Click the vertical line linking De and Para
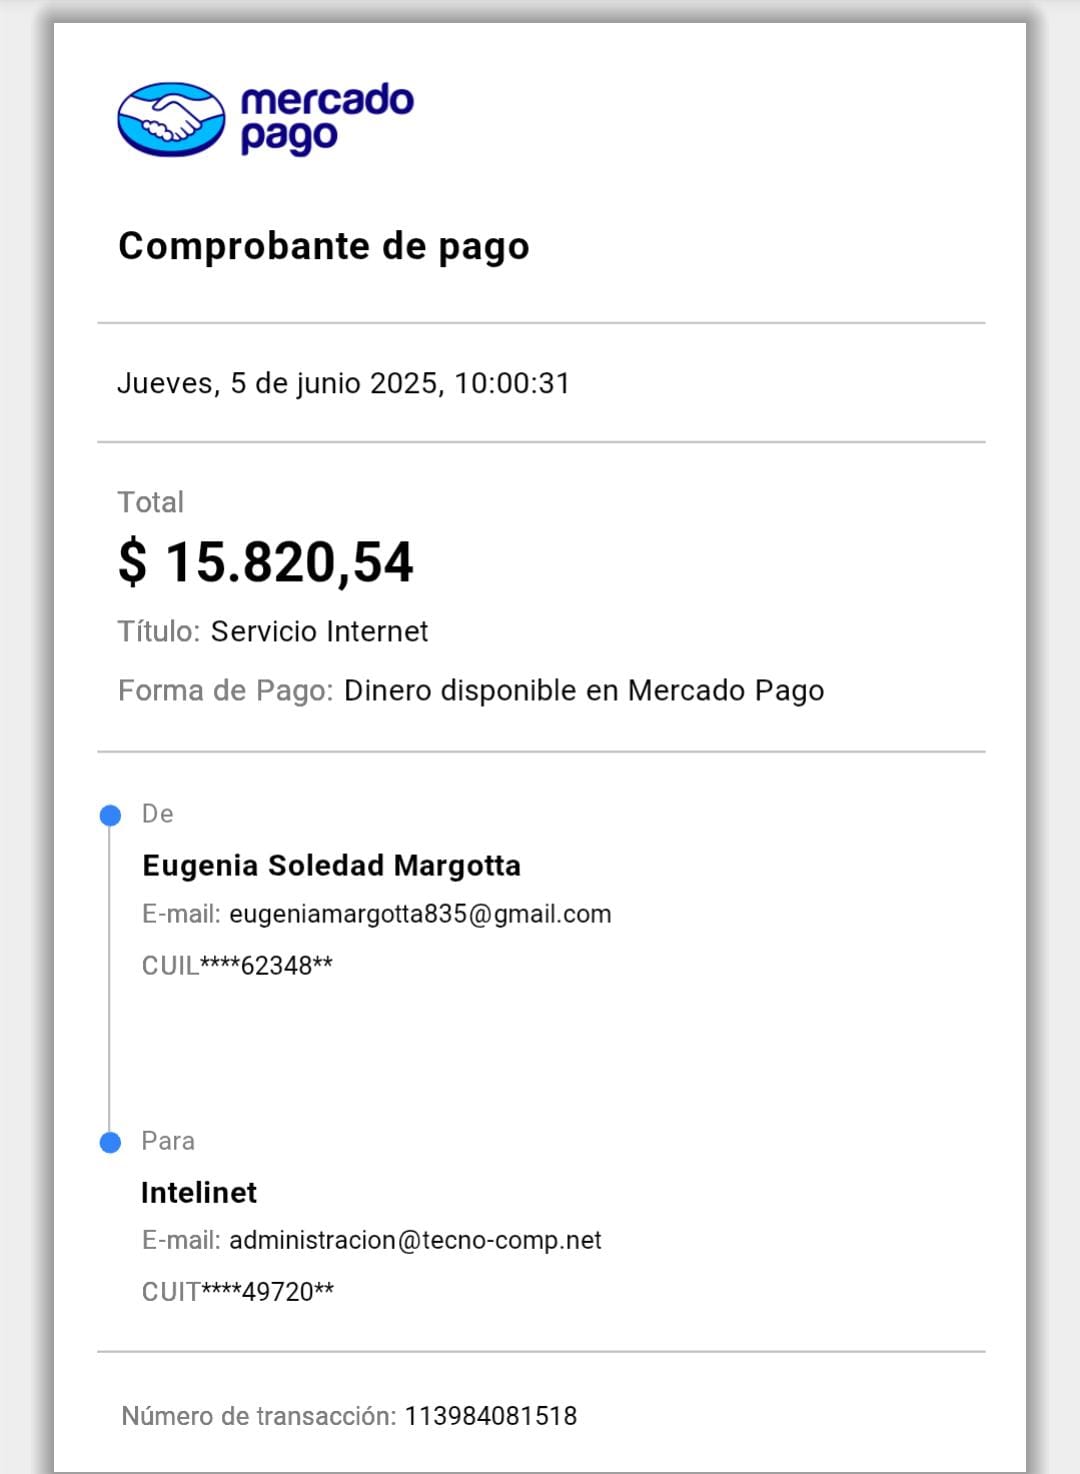The image size is (1080, 1474). [110, 980]
